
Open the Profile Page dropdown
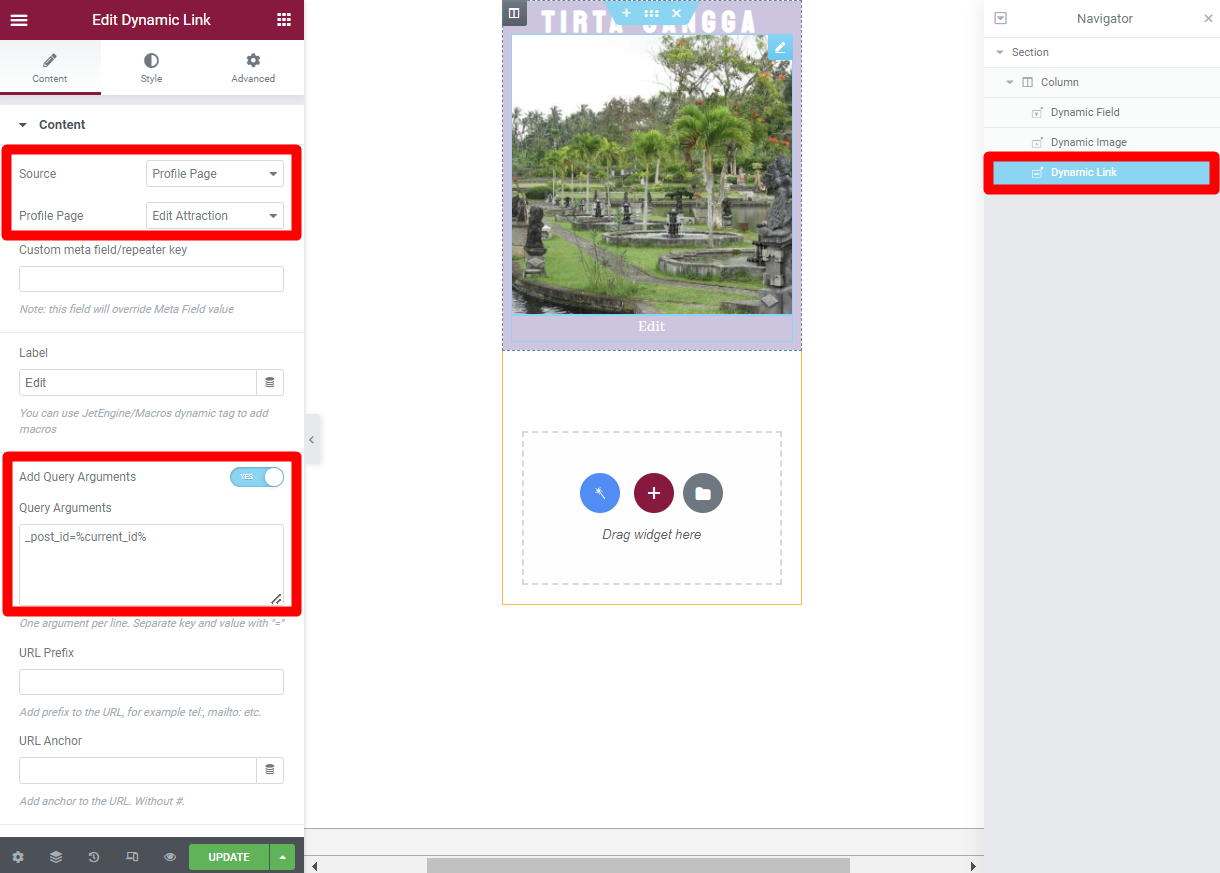coord(215,216)
